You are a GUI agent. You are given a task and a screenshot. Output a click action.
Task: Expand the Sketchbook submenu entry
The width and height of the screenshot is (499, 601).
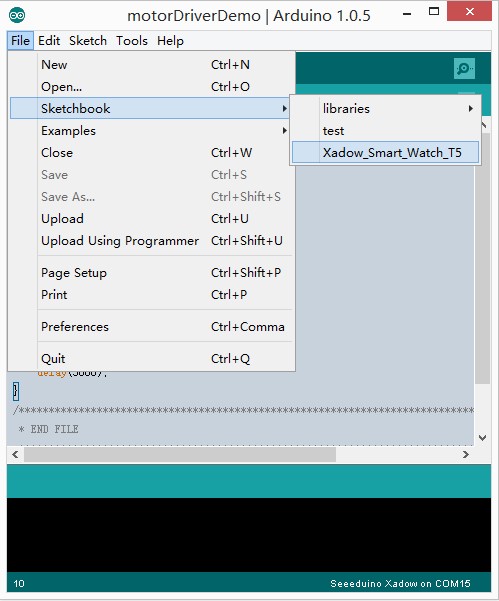click(152, 108)
